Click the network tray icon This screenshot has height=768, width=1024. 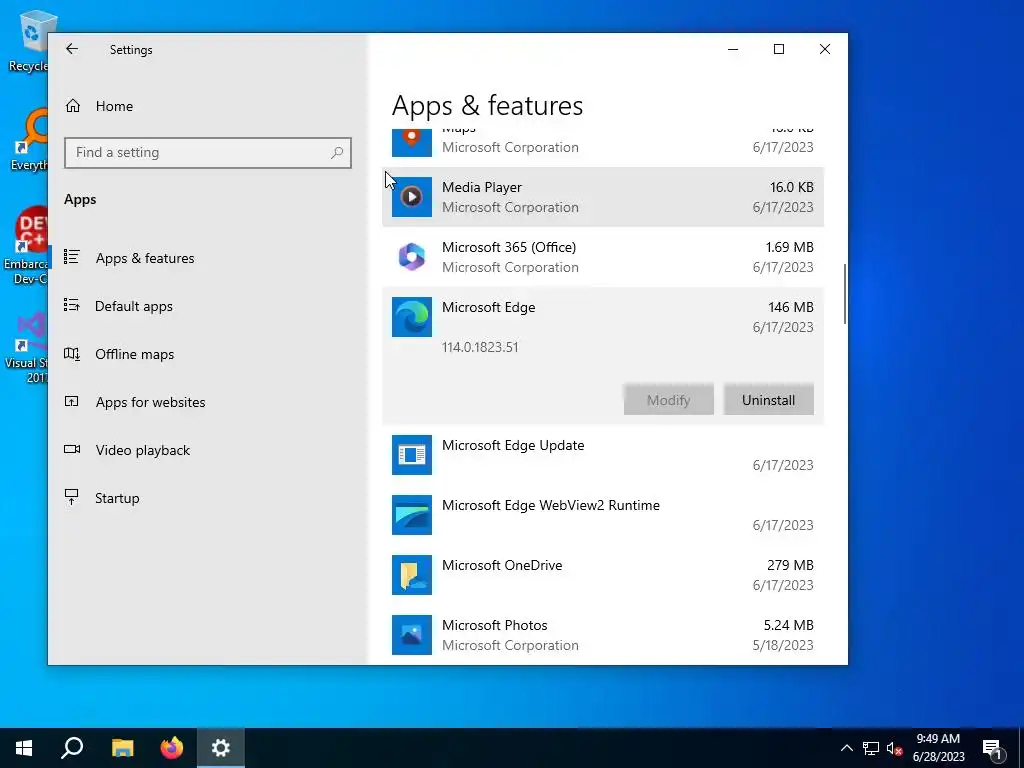click(871, 748)
